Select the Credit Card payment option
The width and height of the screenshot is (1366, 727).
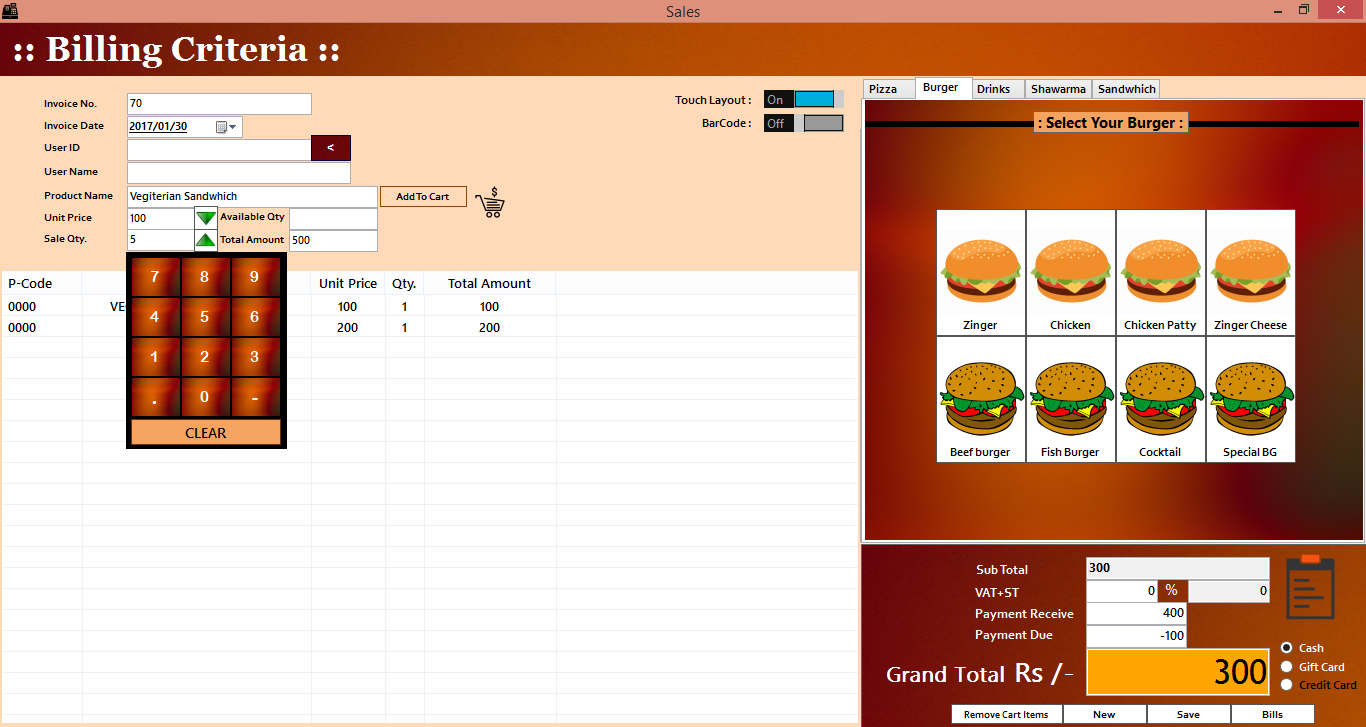(1287, 685)
